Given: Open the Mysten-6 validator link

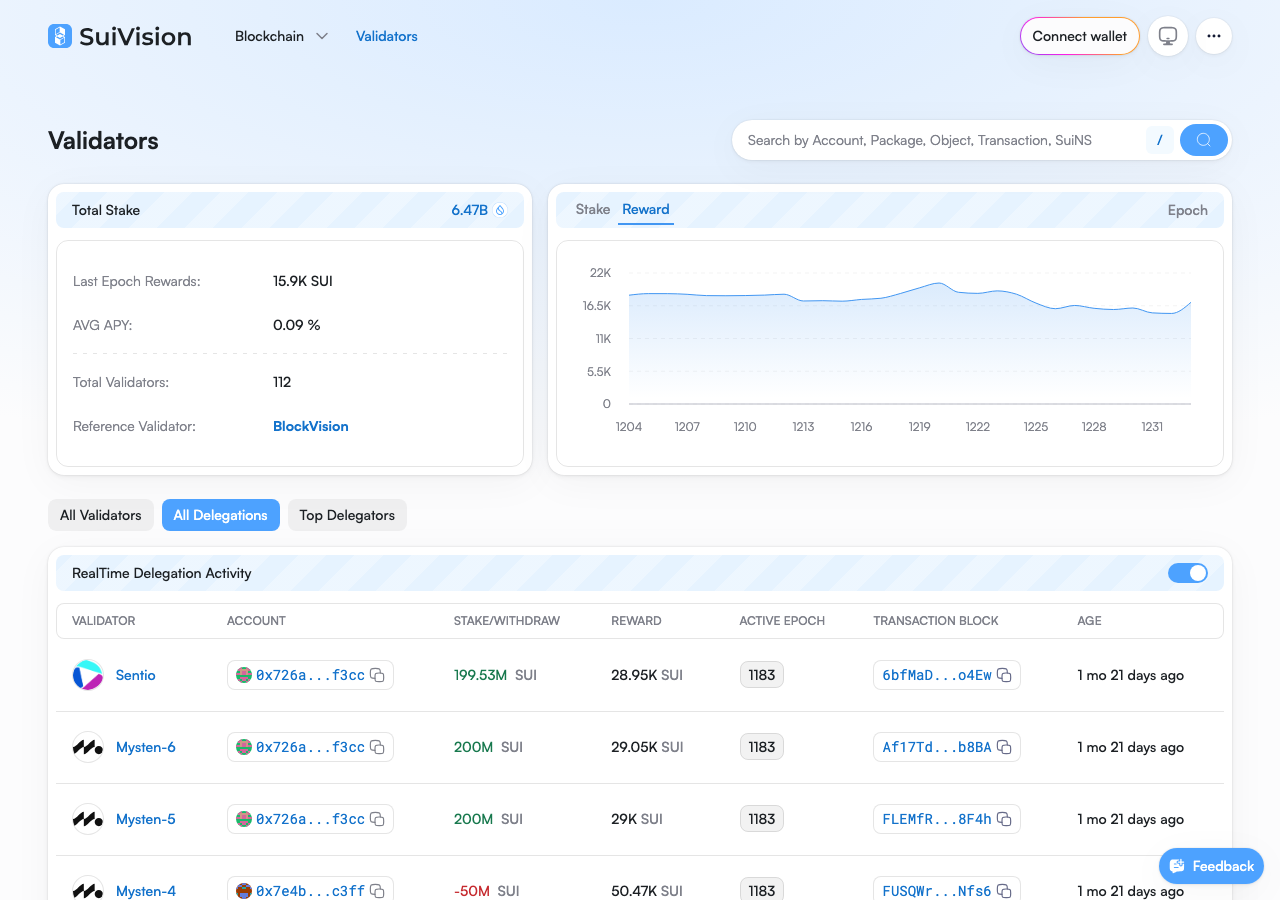Looking at the screenshot, I should pos(146,747).
